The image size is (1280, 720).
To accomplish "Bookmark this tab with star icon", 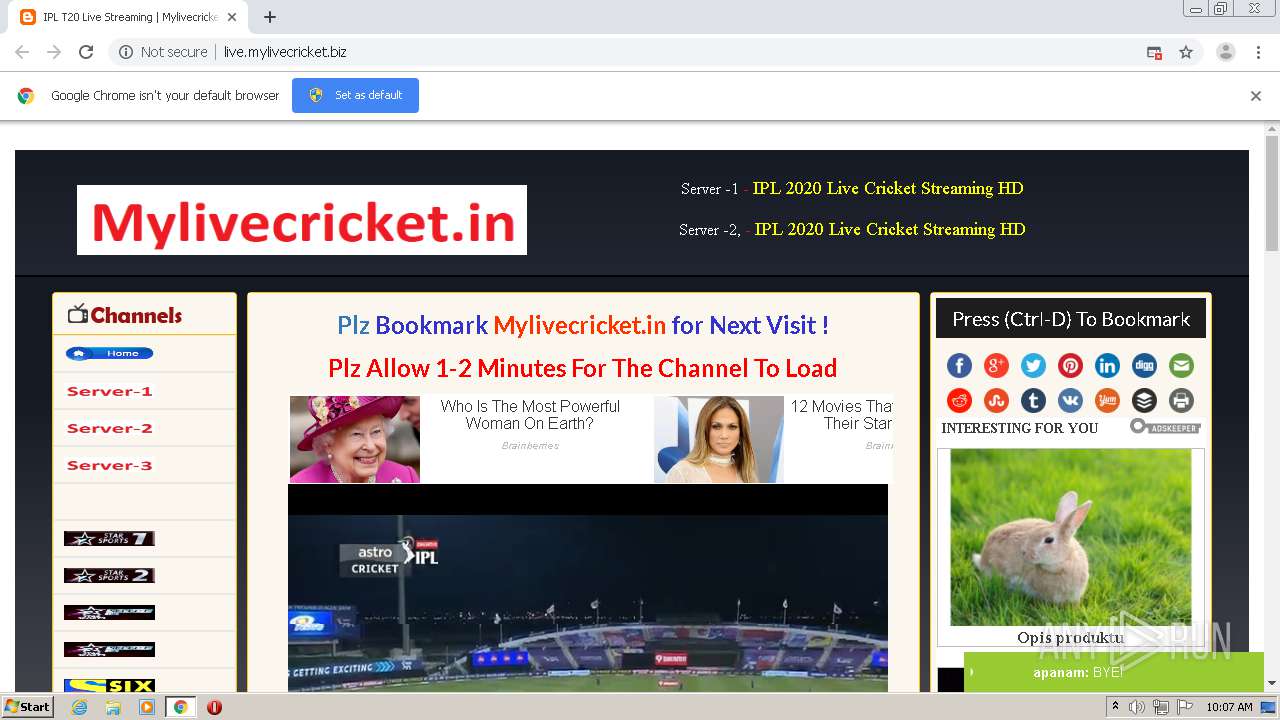I will (1186, 52).
